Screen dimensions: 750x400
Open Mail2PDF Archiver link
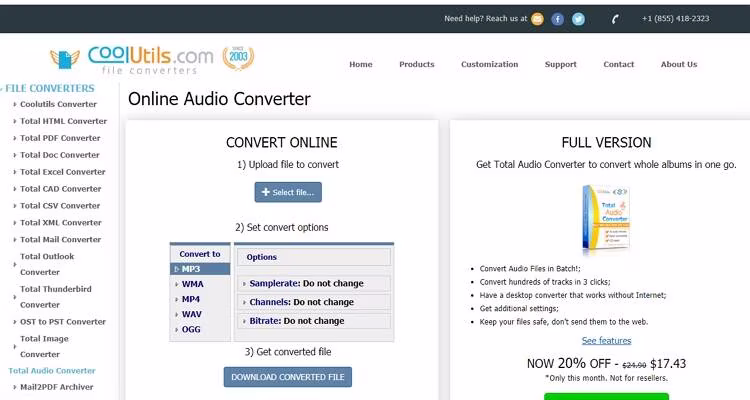pos(56,387)
